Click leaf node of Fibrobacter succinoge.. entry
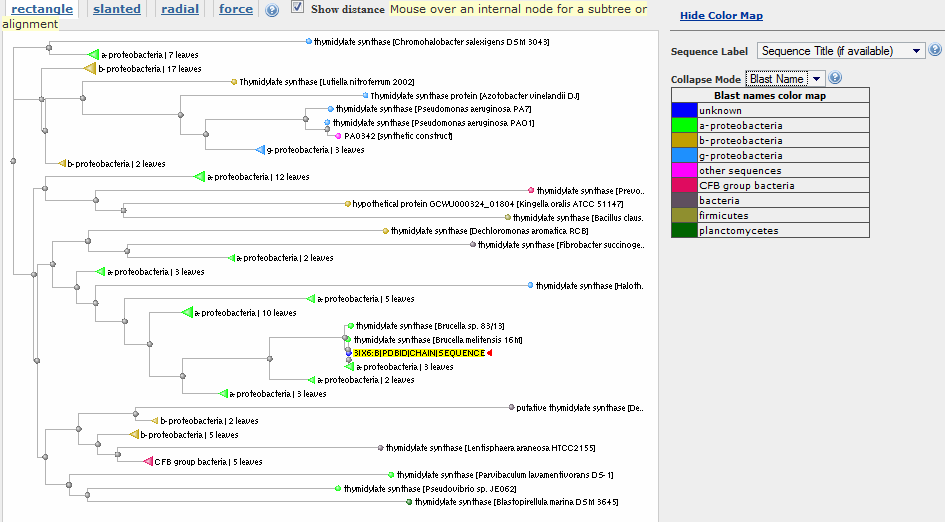Image resolution: width=945 pixels, height=522 pixels. (x=472, y=245)
